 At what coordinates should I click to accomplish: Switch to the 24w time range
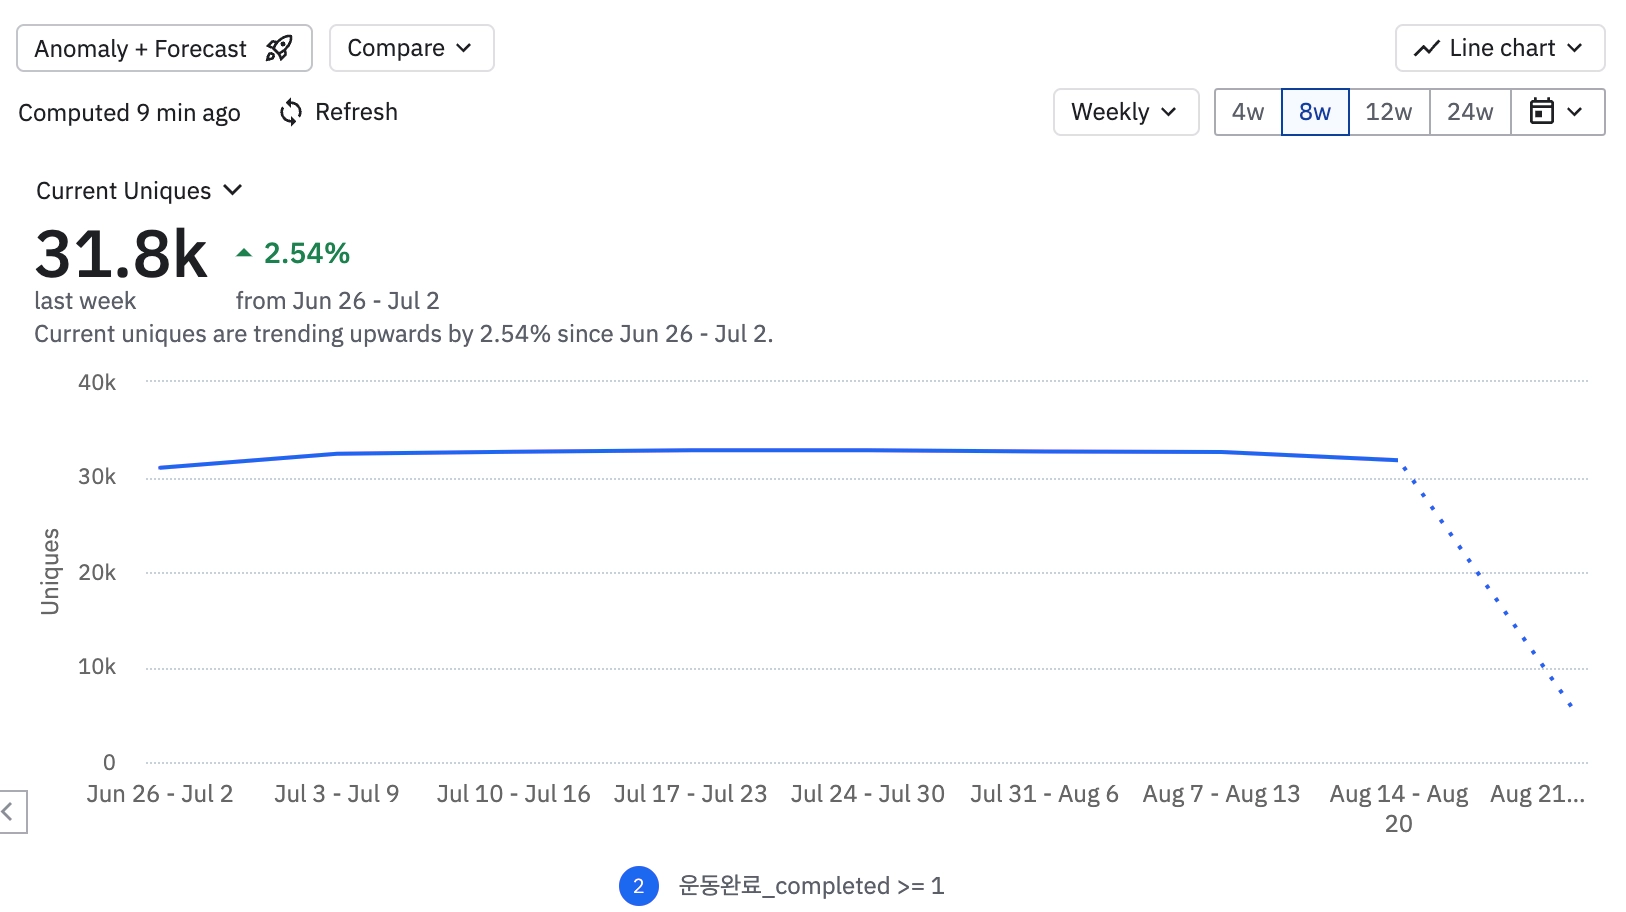[1469, 112]
